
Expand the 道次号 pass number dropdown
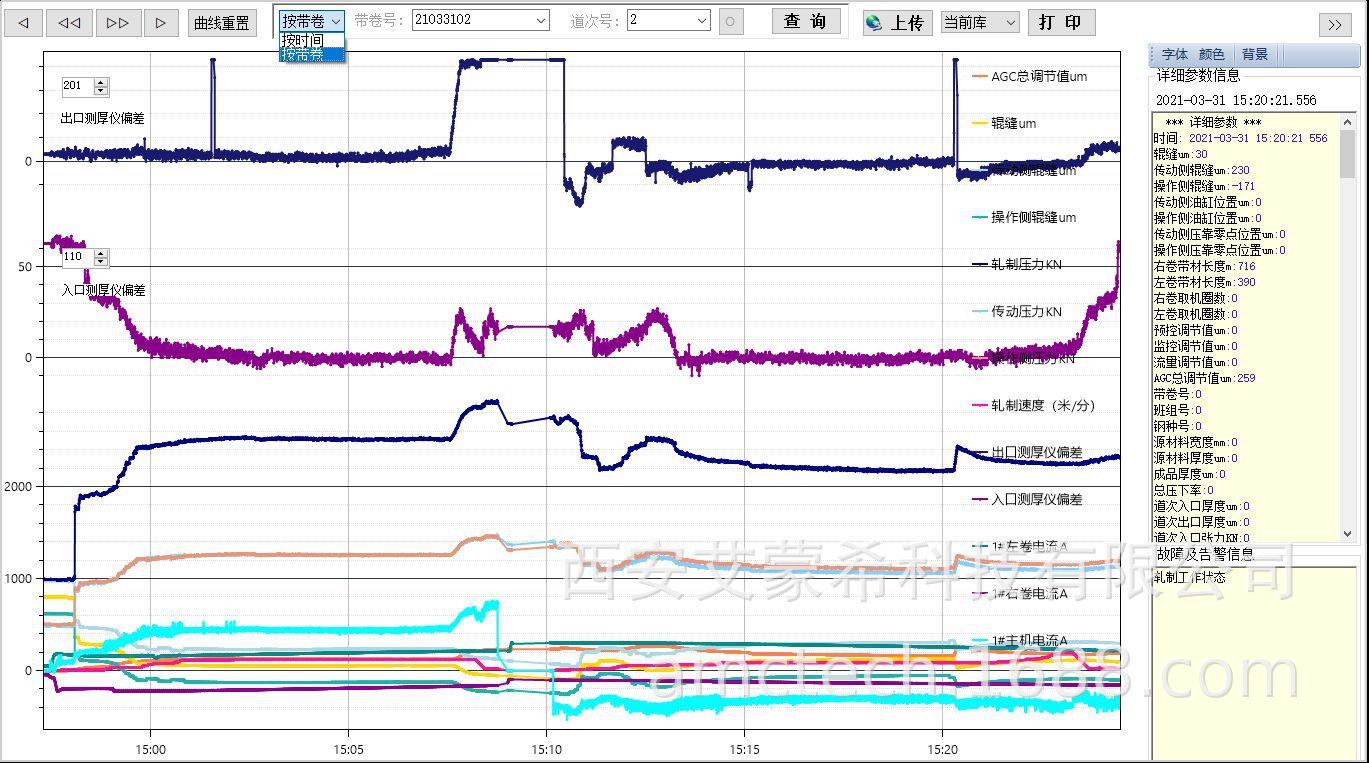[x=701, y=21]
